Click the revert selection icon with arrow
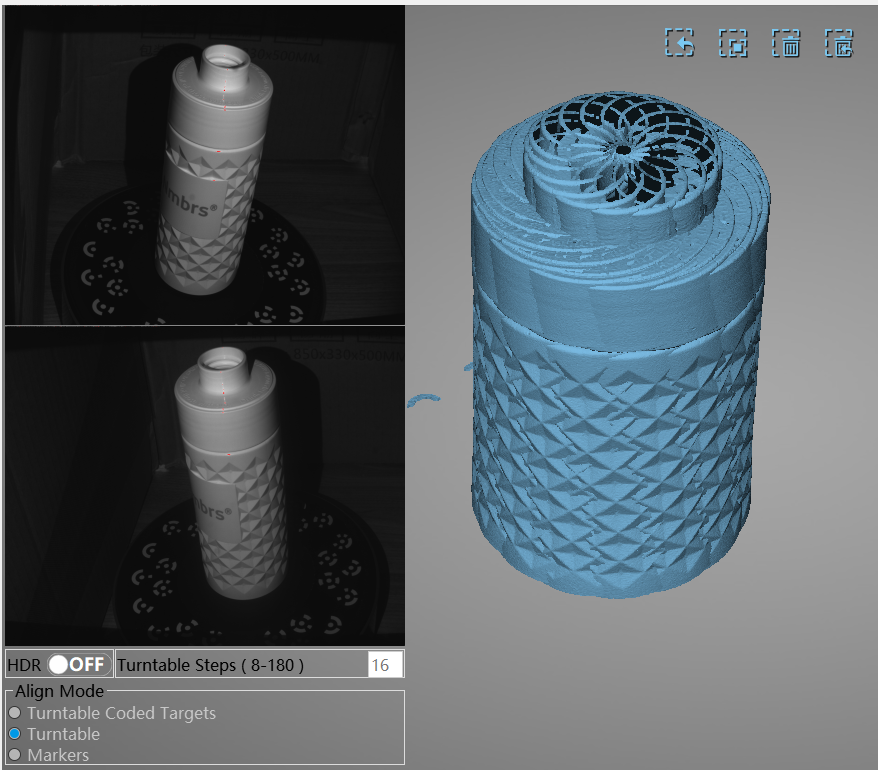 [680, 43]
